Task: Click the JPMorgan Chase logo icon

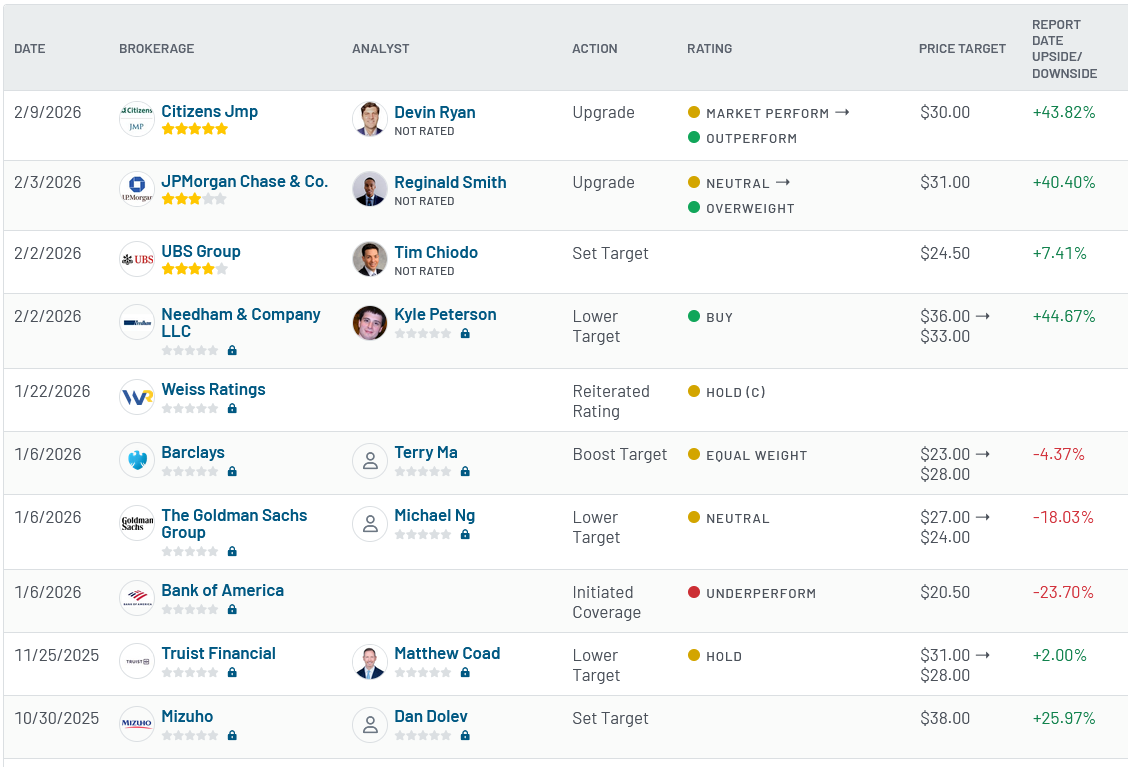Action: 137,189
